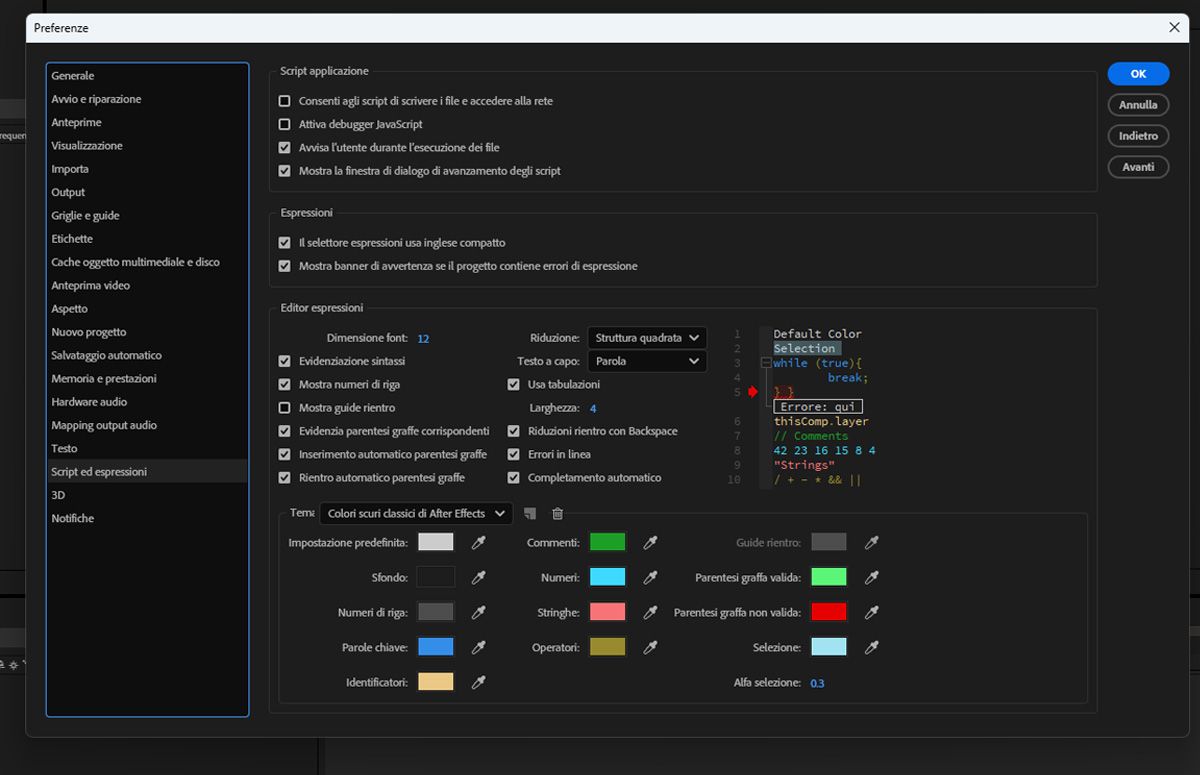This screenshot has width=1200, height=775.
Task: Click the red error arrow in preview
Action: pyautogui.click(x=753, y=392)
